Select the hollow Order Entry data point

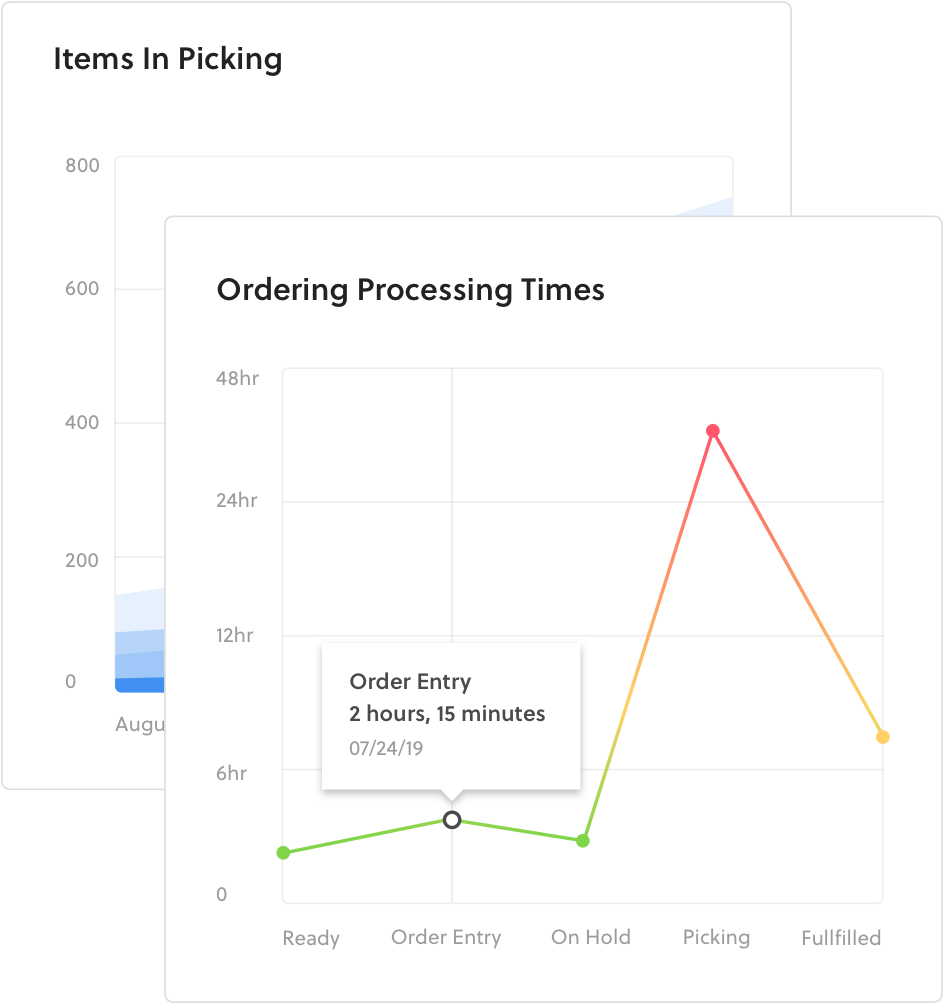click(452, 820)
